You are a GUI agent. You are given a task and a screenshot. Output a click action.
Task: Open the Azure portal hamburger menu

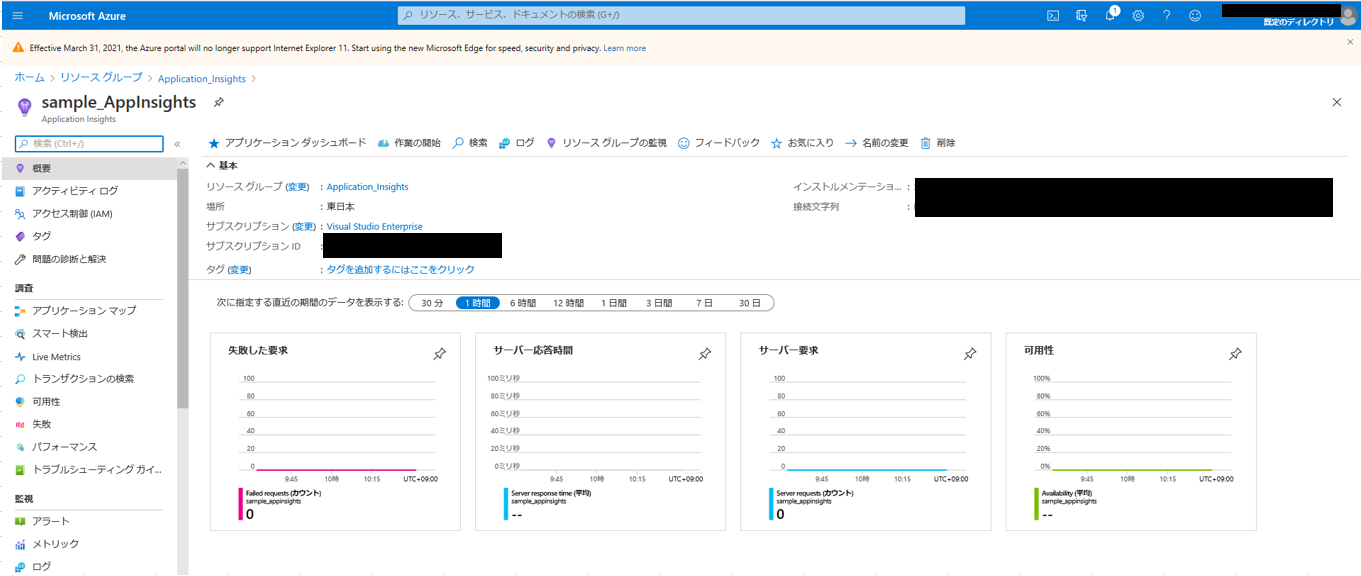tap(17, 15)
